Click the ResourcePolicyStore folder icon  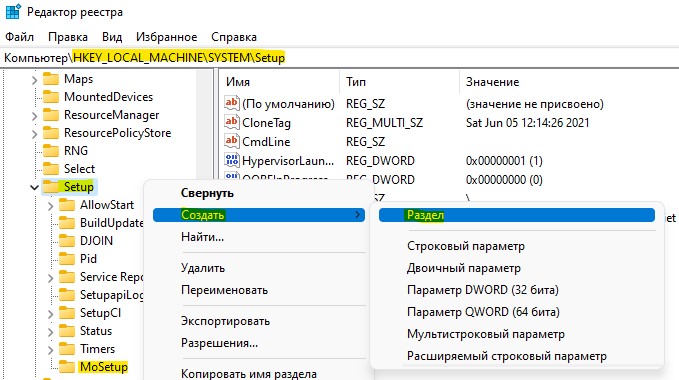pos(51,133)
